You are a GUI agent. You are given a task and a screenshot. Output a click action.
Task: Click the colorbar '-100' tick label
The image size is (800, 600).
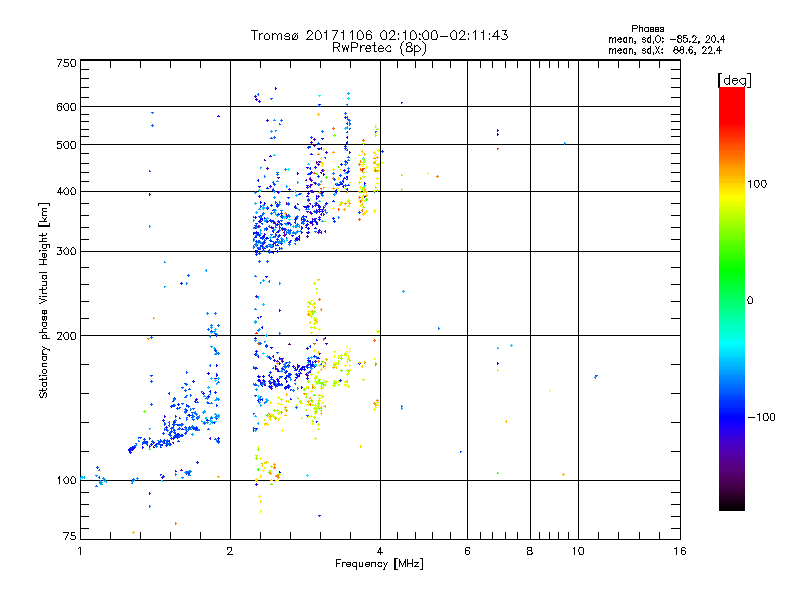tap(762, 417)
